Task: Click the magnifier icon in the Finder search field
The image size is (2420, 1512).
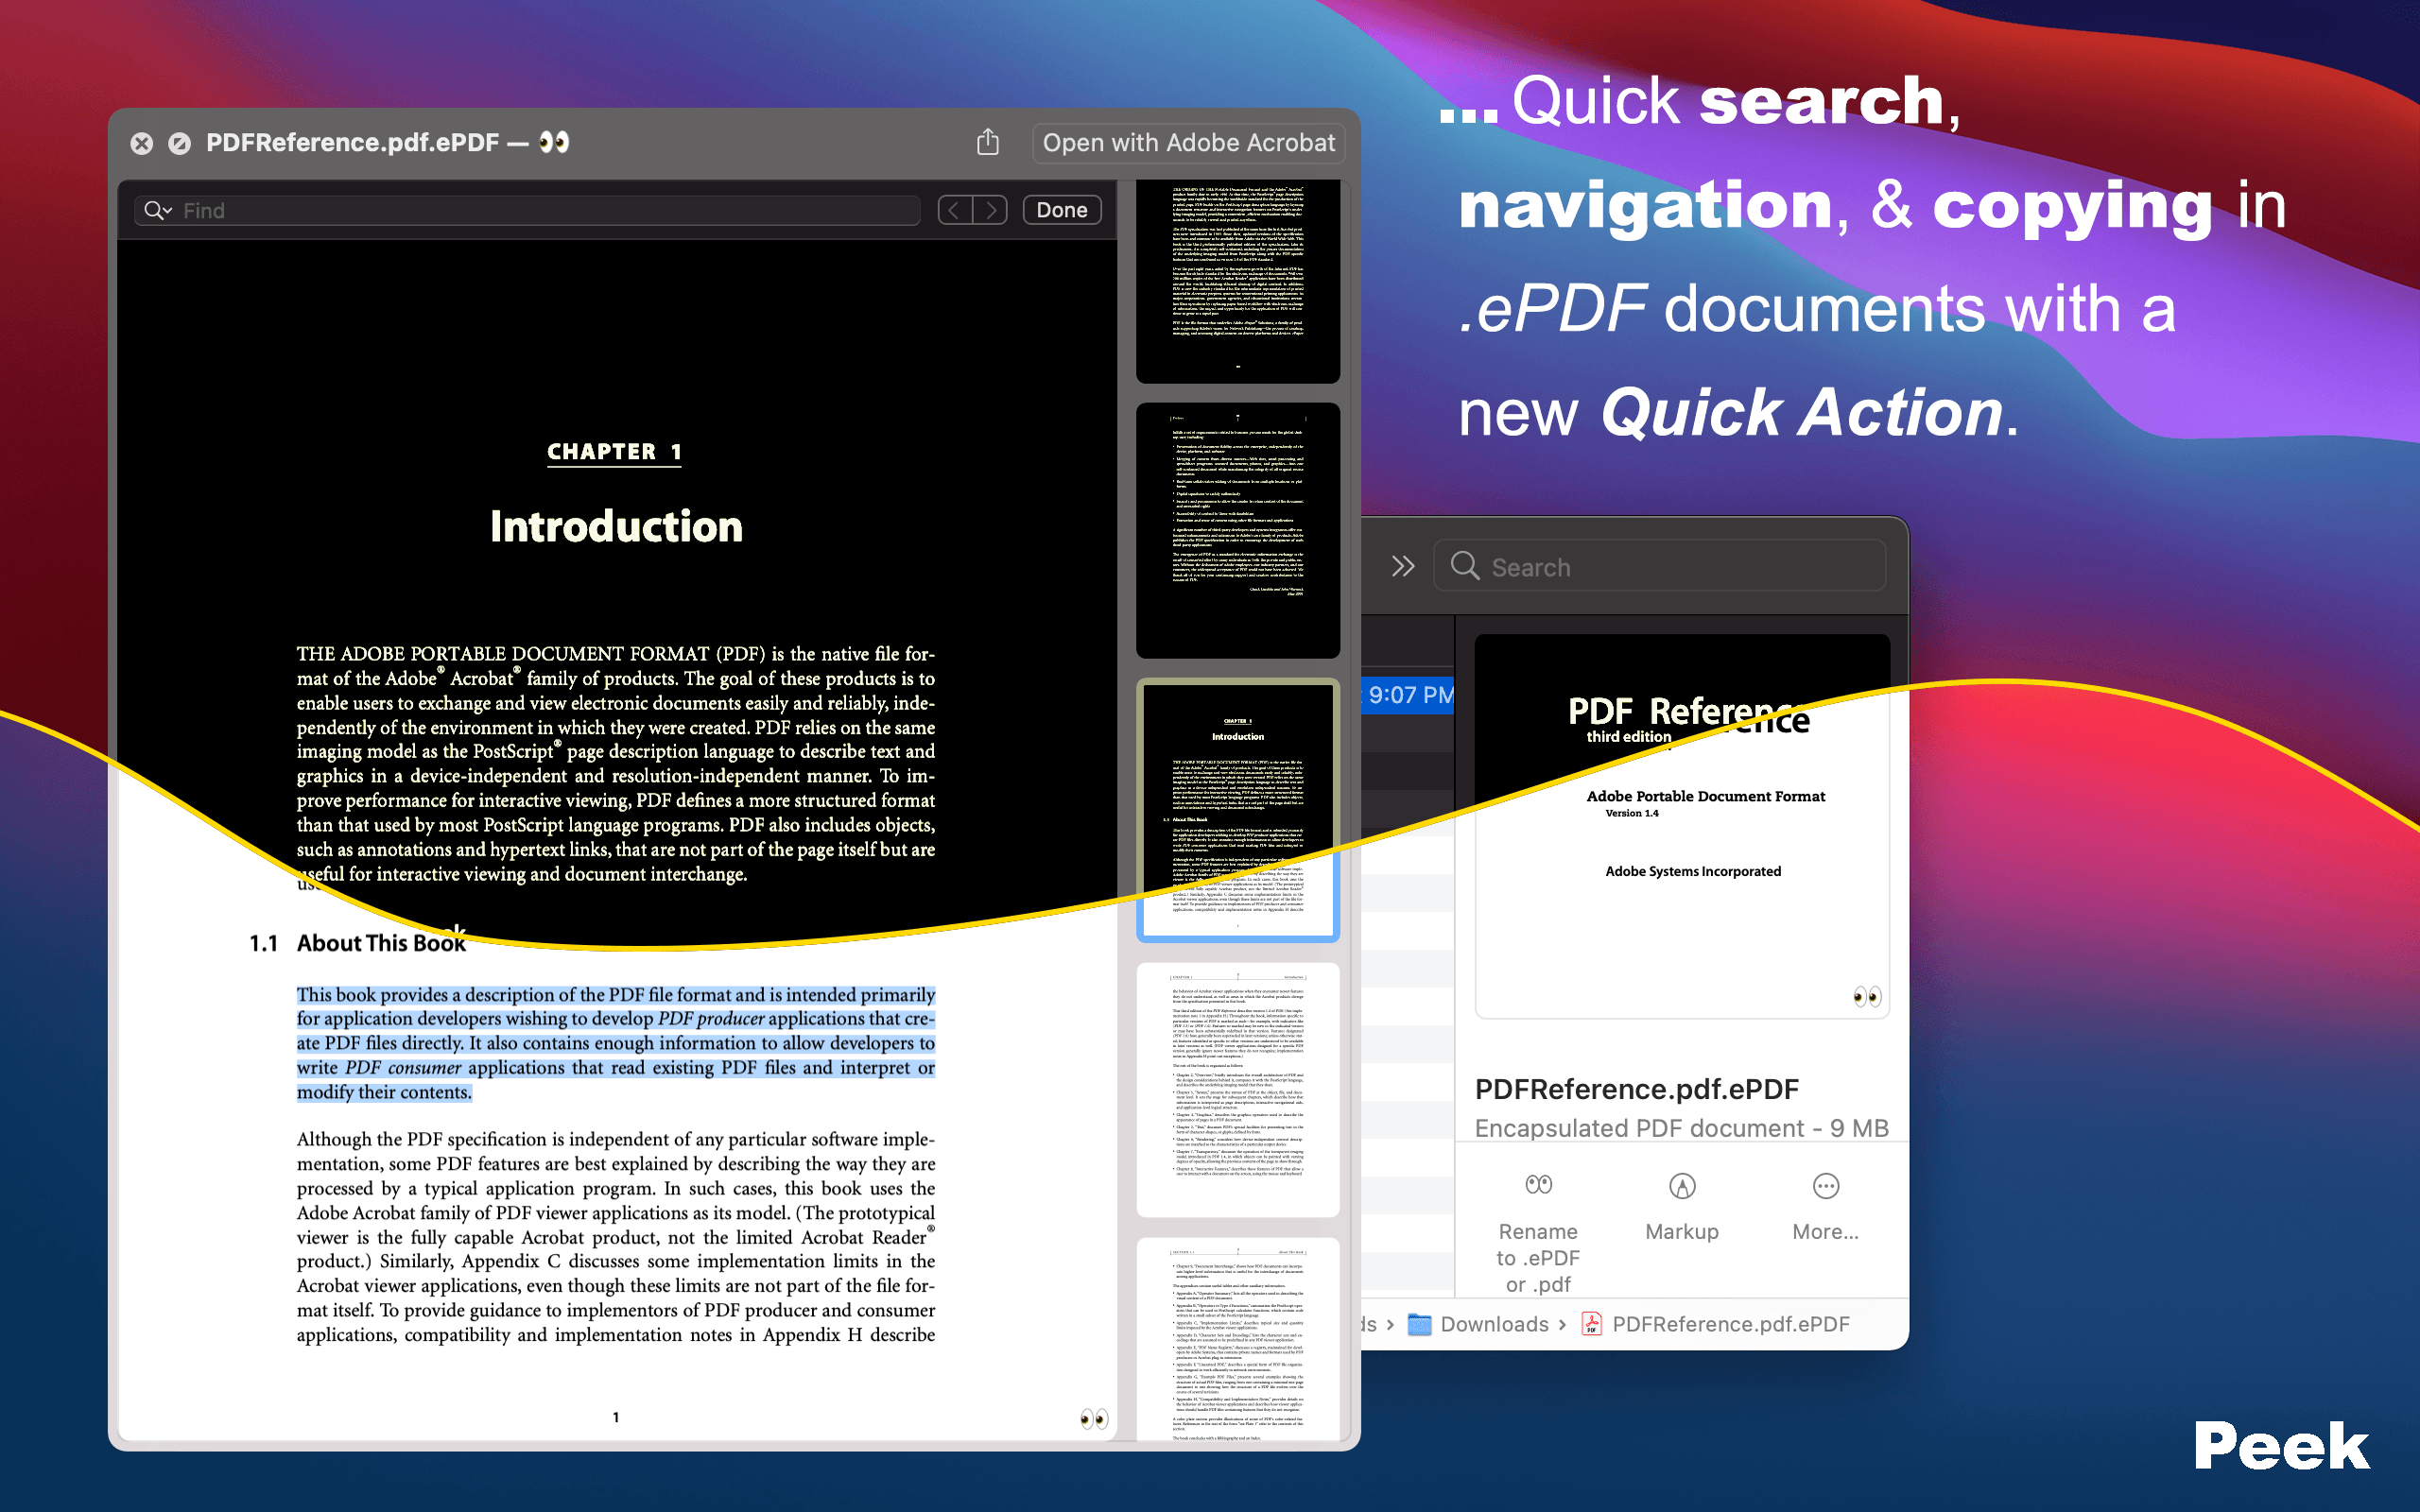Action: point(1465,566)
